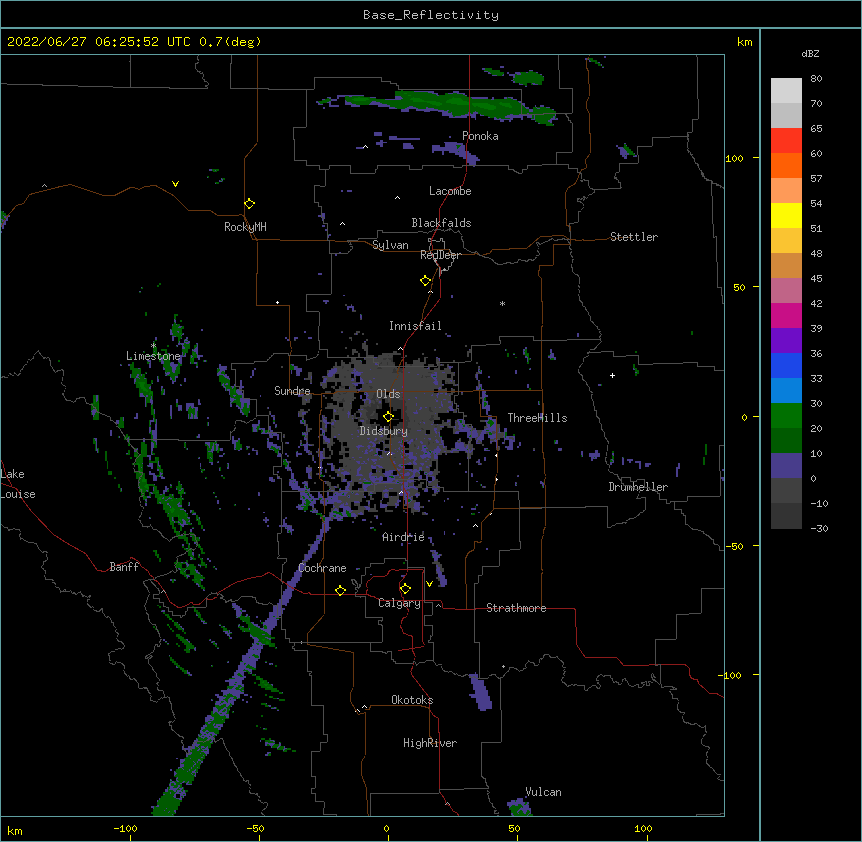Click the Olds town label
The height and width of the screenshot is (842, 862).
(x=388, y=394)
